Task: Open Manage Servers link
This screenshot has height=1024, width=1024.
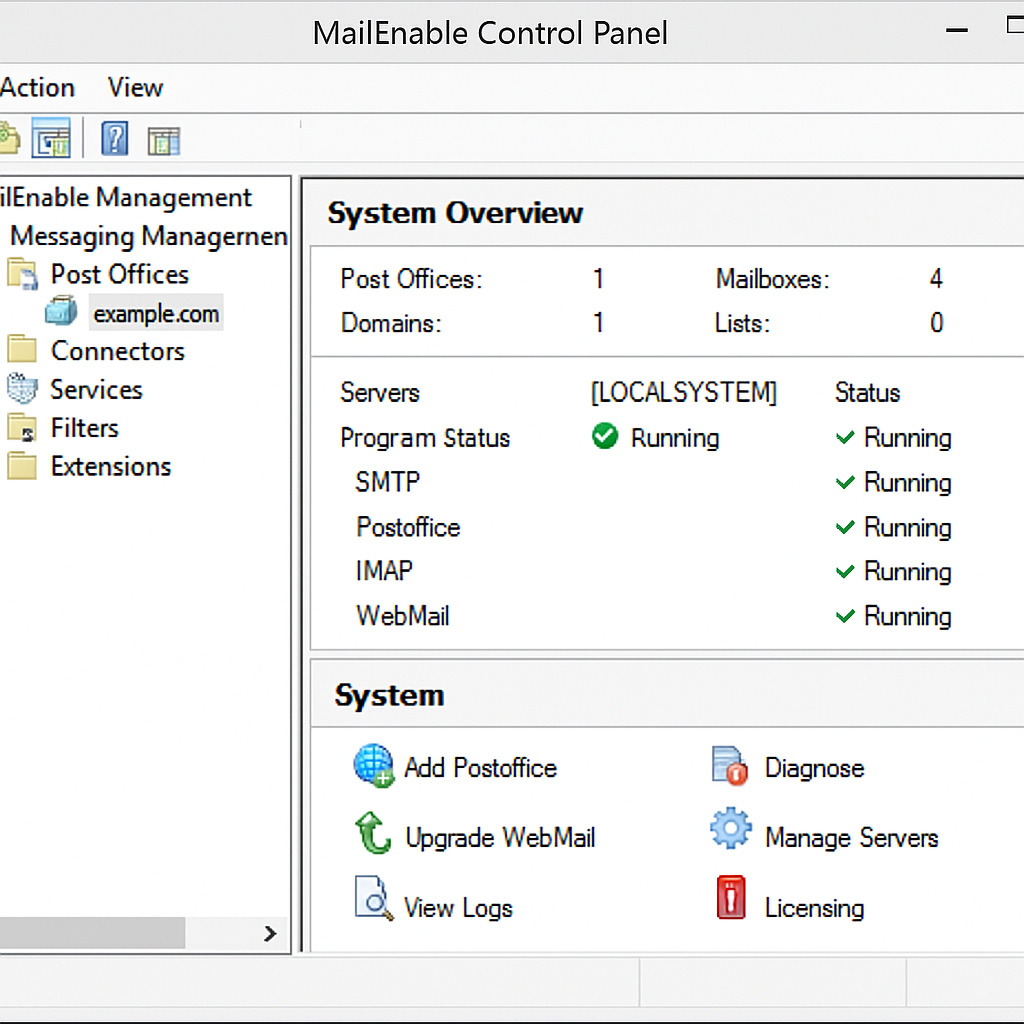Action: 852,838
